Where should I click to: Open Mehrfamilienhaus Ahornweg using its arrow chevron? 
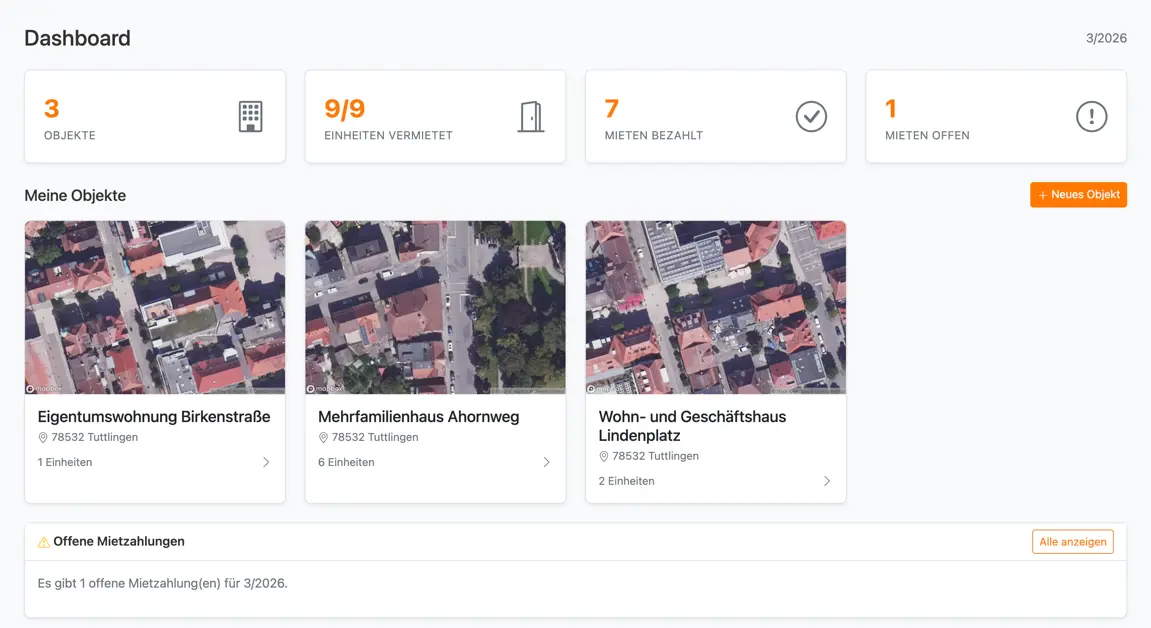(x=546, y=462)
